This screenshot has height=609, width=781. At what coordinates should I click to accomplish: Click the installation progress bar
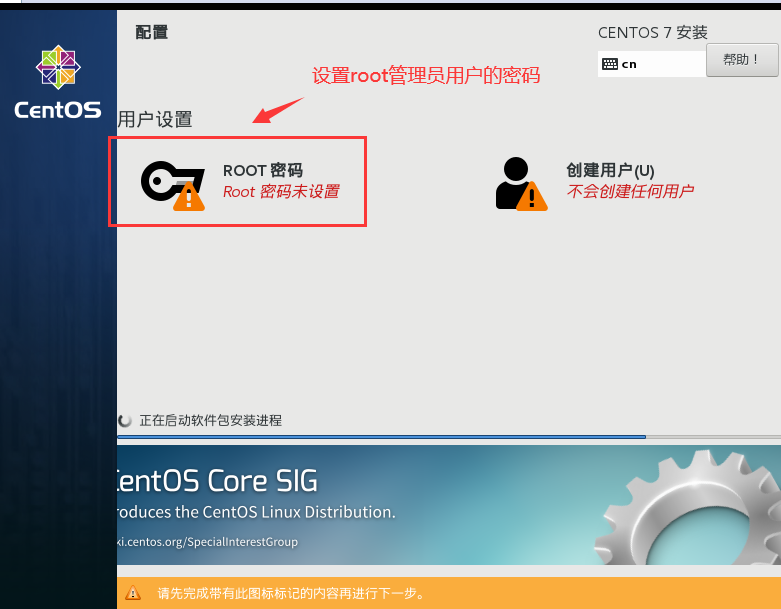pyautogui.click(x=449, y=437)
